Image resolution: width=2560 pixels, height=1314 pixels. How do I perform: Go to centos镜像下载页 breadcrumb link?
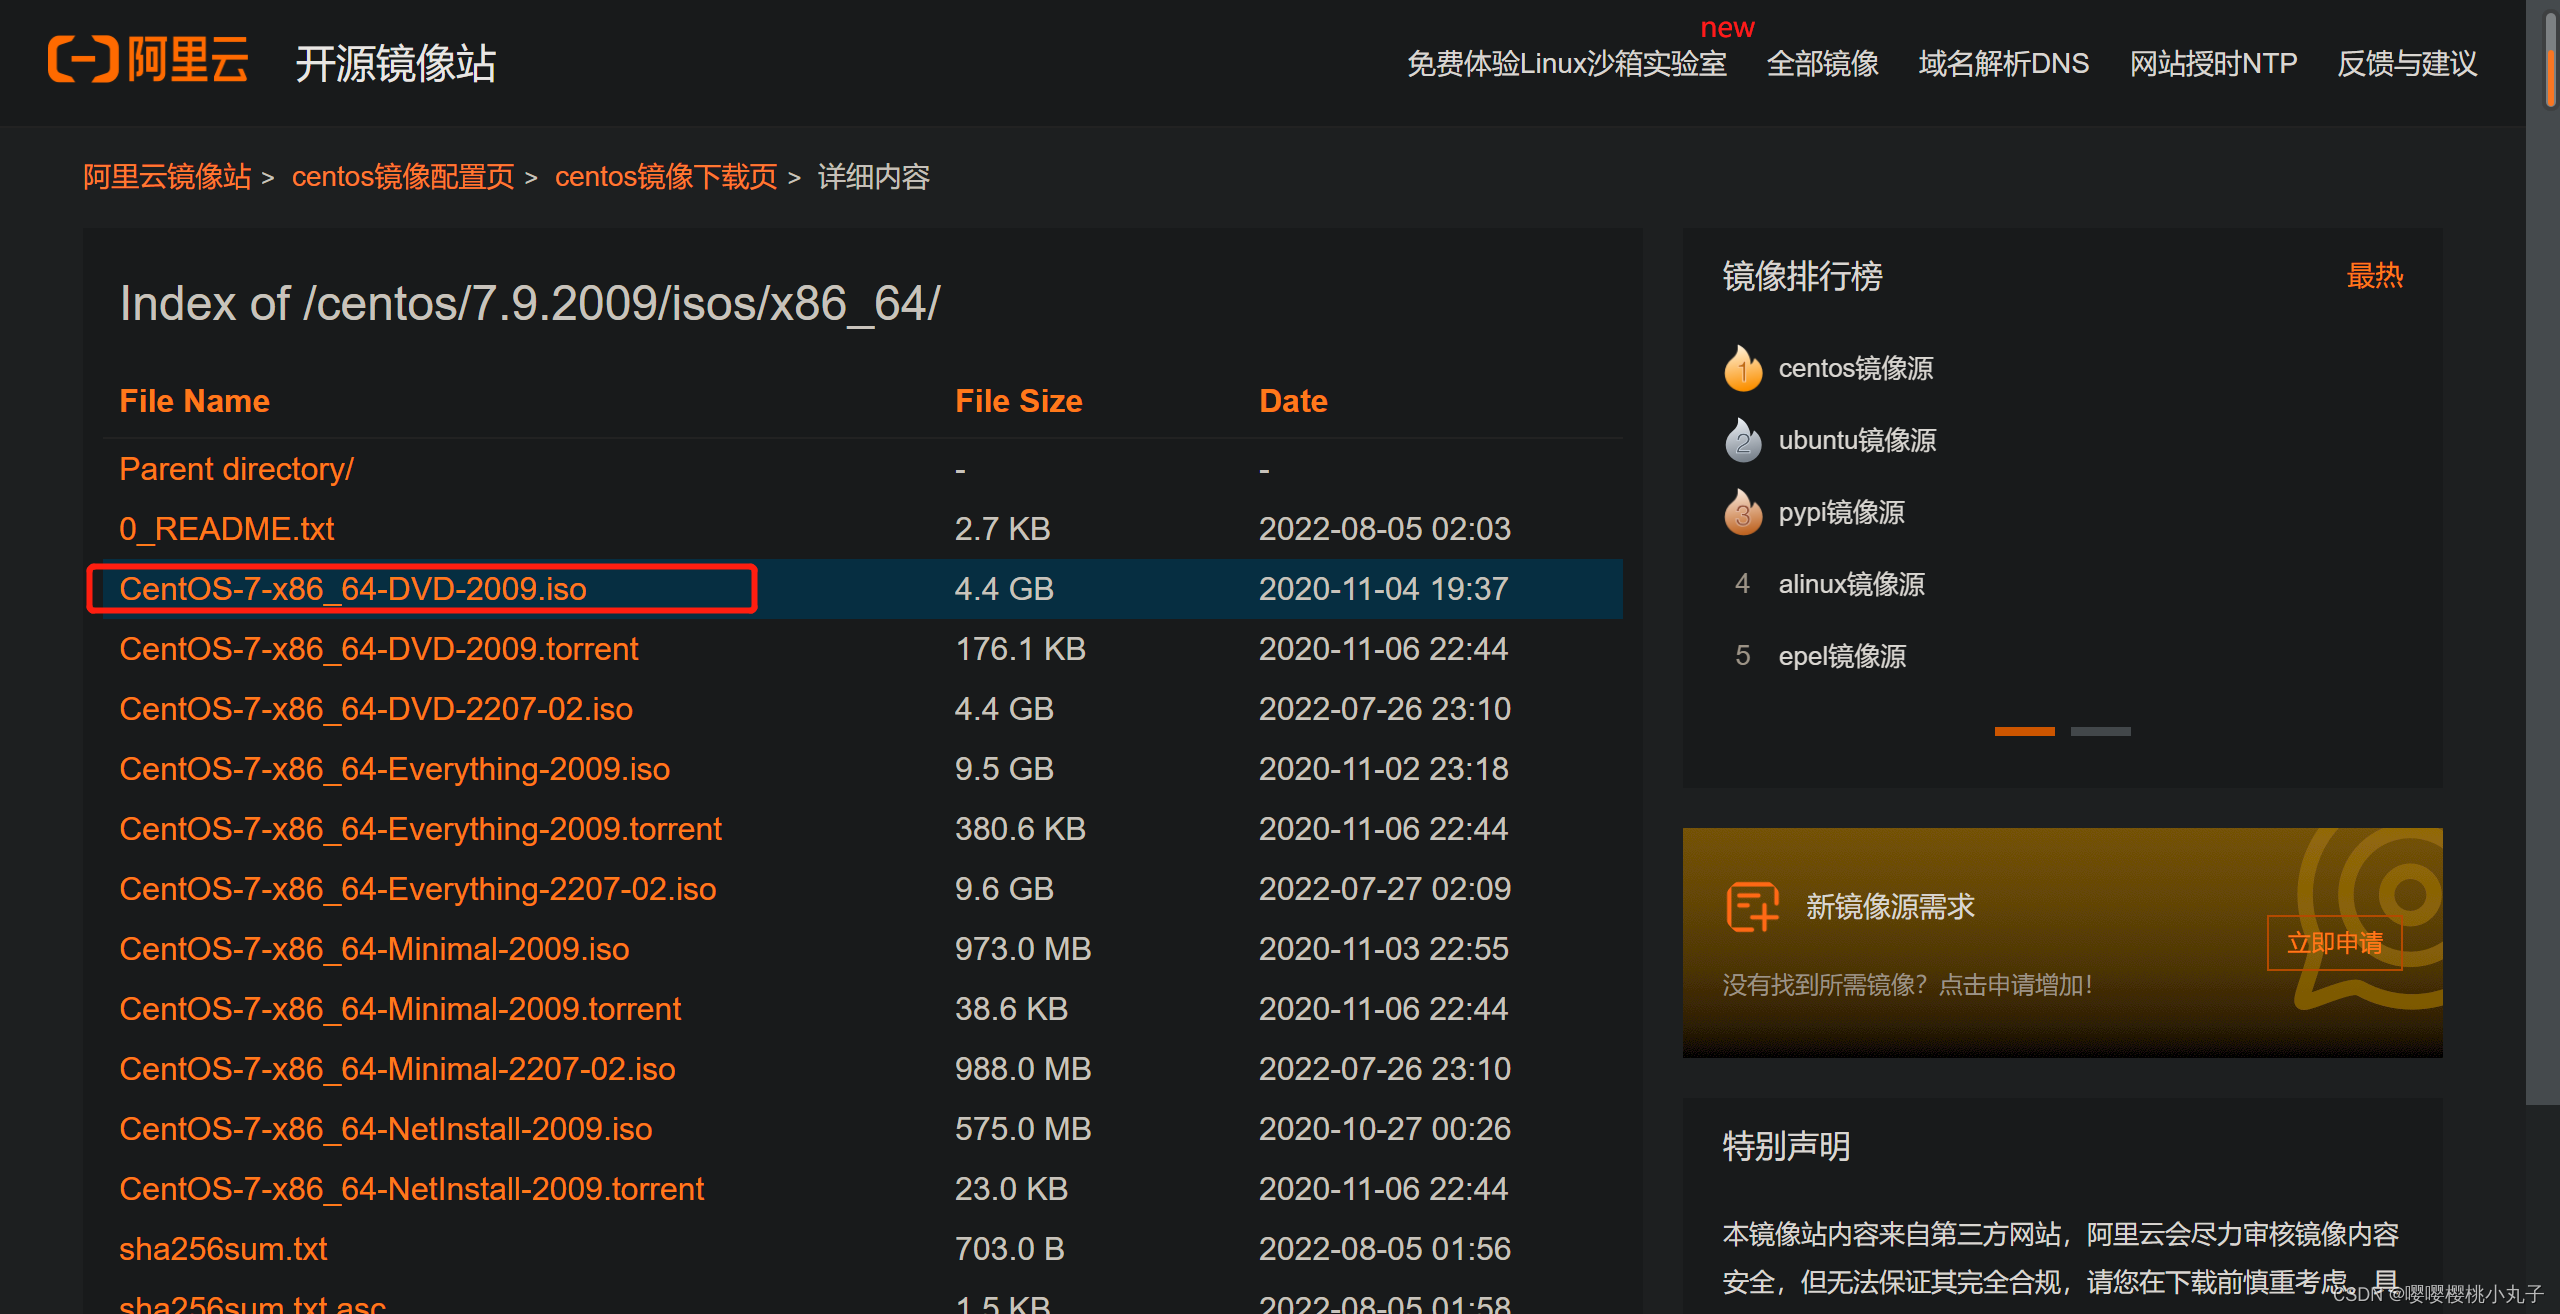pos(666,177)
